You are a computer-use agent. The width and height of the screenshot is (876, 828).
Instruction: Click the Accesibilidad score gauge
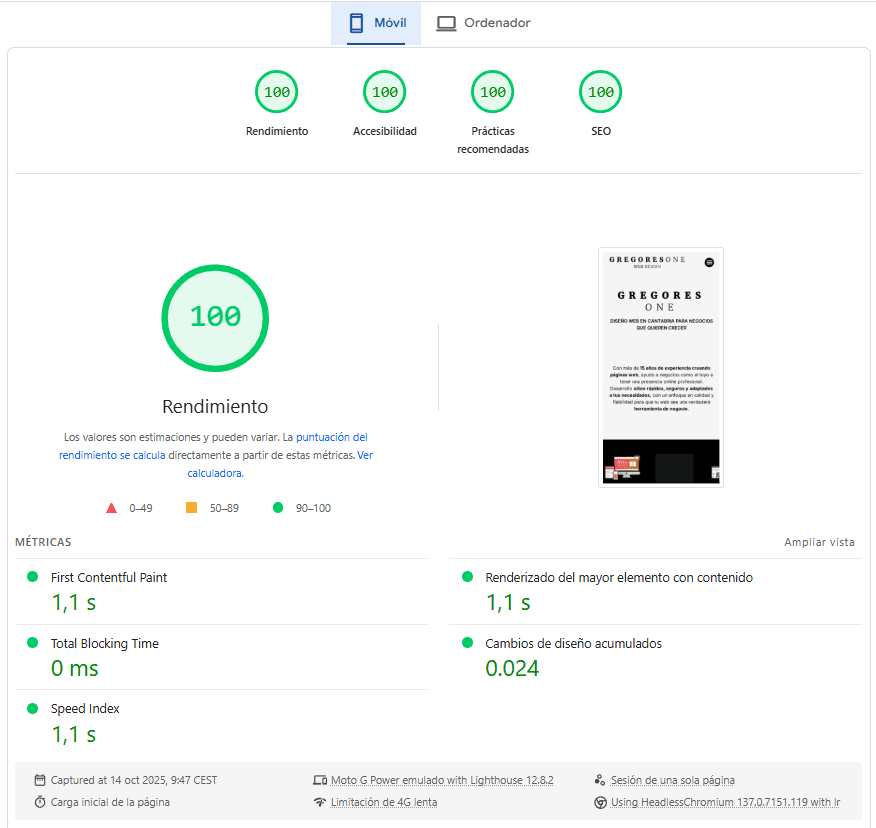click(x=385, y=93)
